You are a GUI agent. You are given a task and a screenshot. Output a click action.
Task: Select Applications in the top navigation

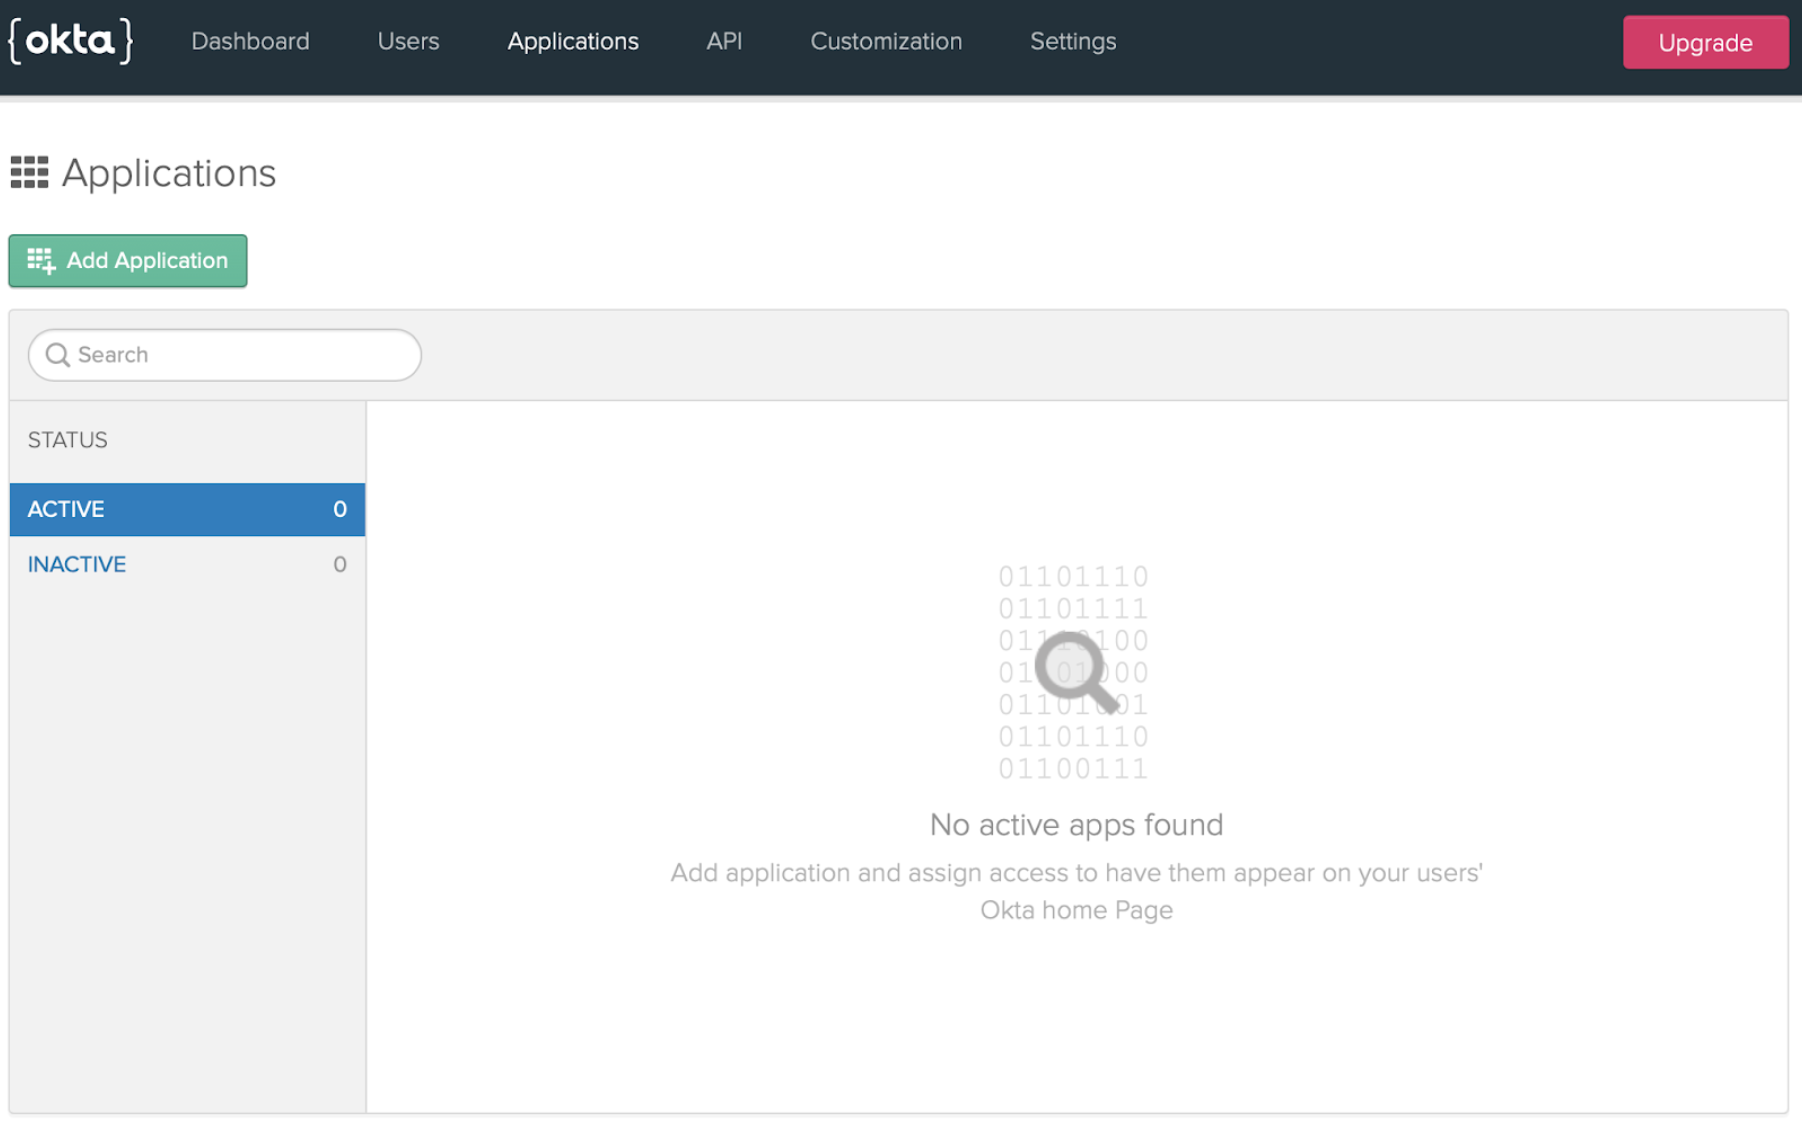pyautogui.click(x=572, y=42)
